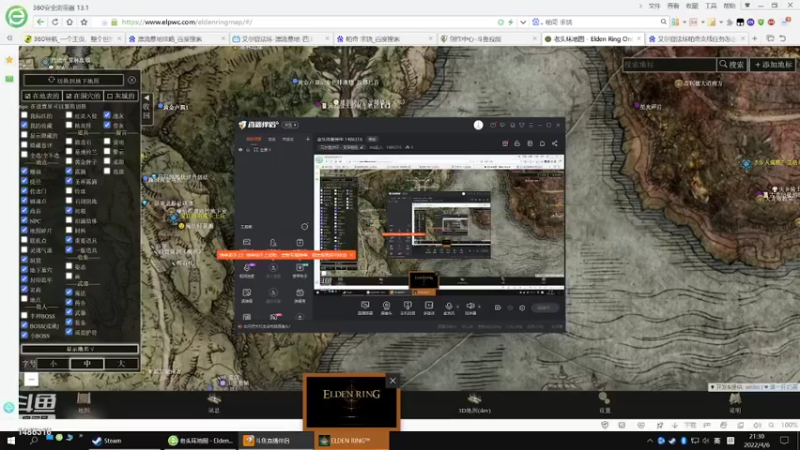The image size is (800, 450).
Task: Collapse the filter panel with the 收回 arrow
Action: pos(146,107)
